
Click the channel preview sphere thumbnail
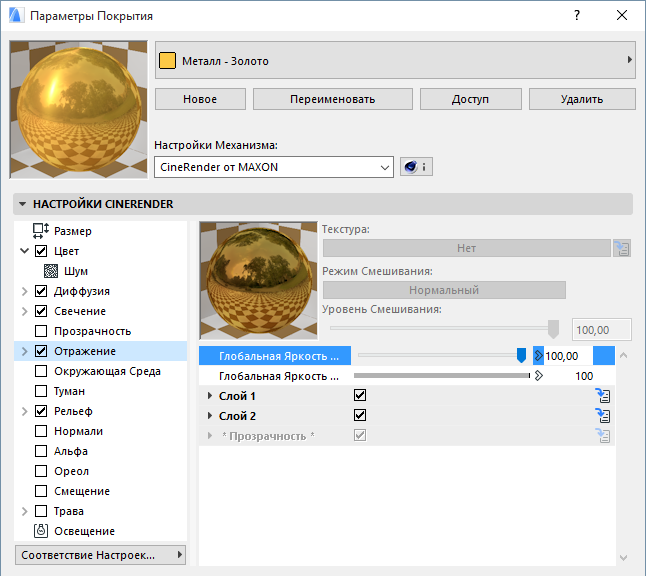click(x=258, y=281)
